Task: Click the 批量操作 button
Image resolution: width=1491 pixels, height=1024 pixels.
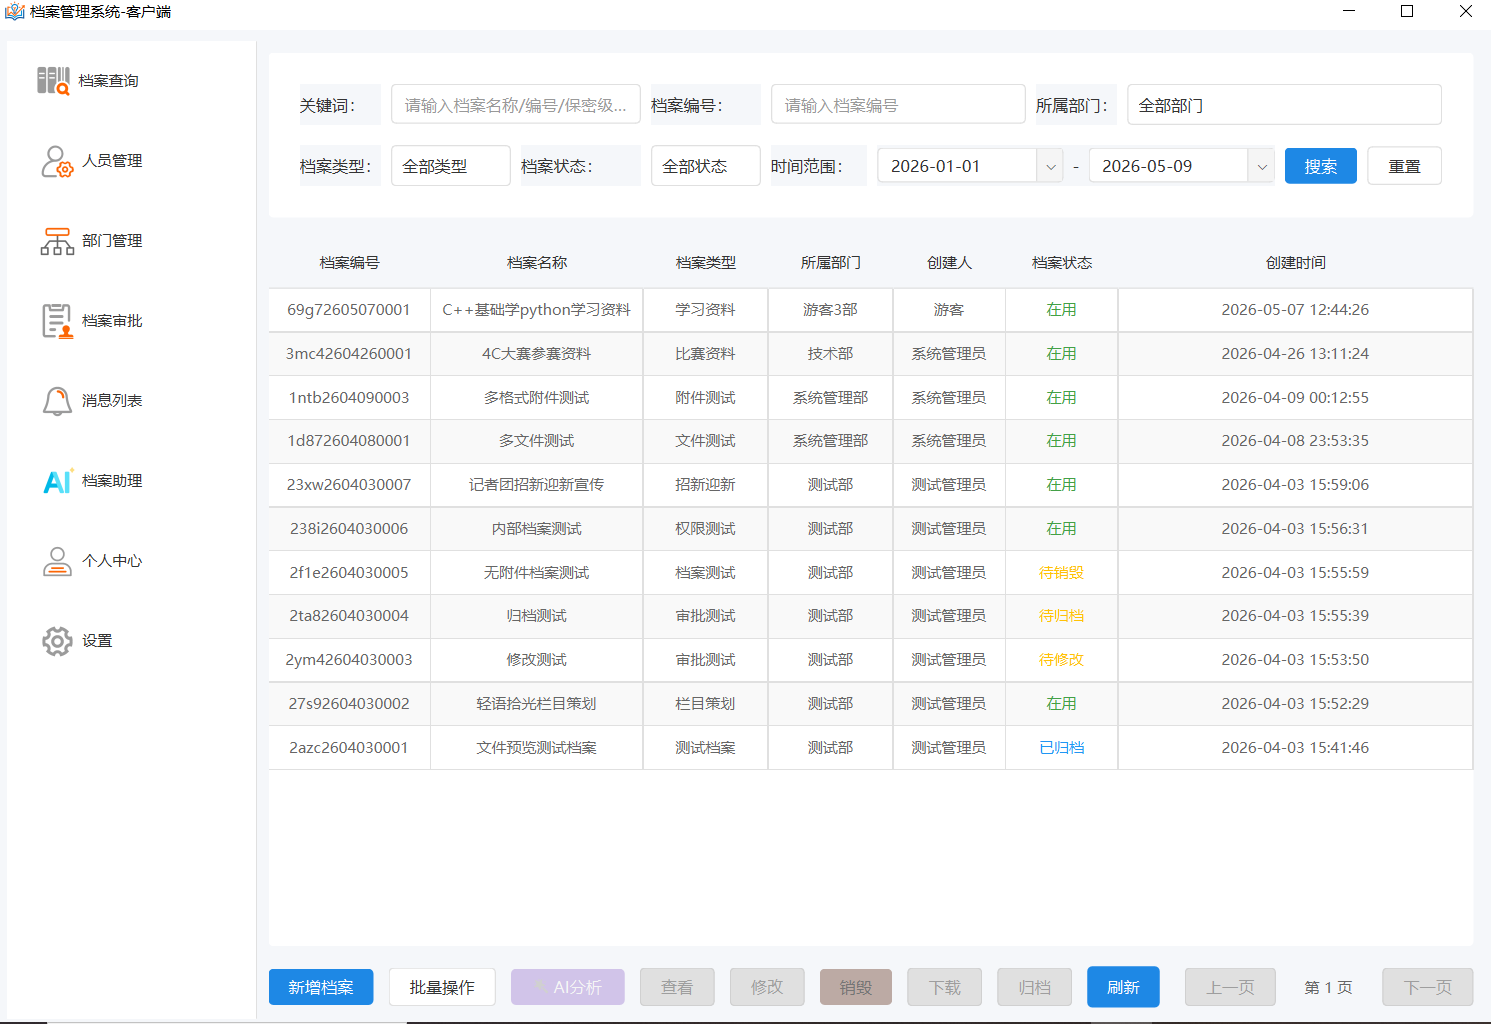Action: pos(442,987)
